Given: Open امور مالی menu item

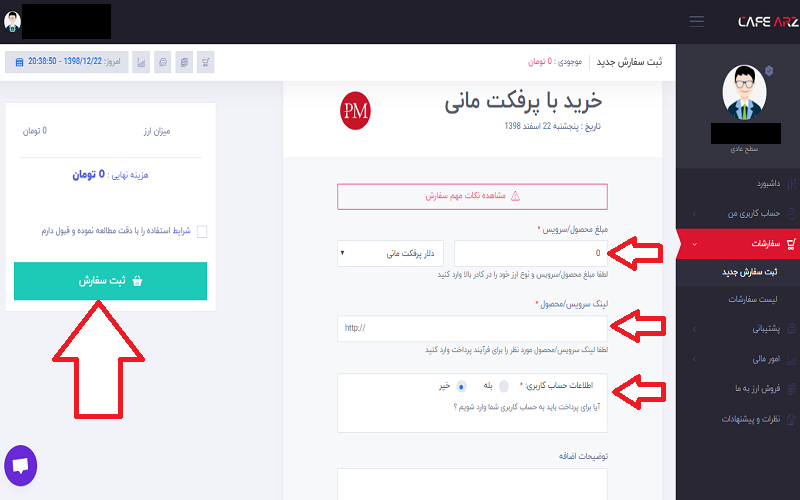Looking at the screenshot, I should pos(766,359).
